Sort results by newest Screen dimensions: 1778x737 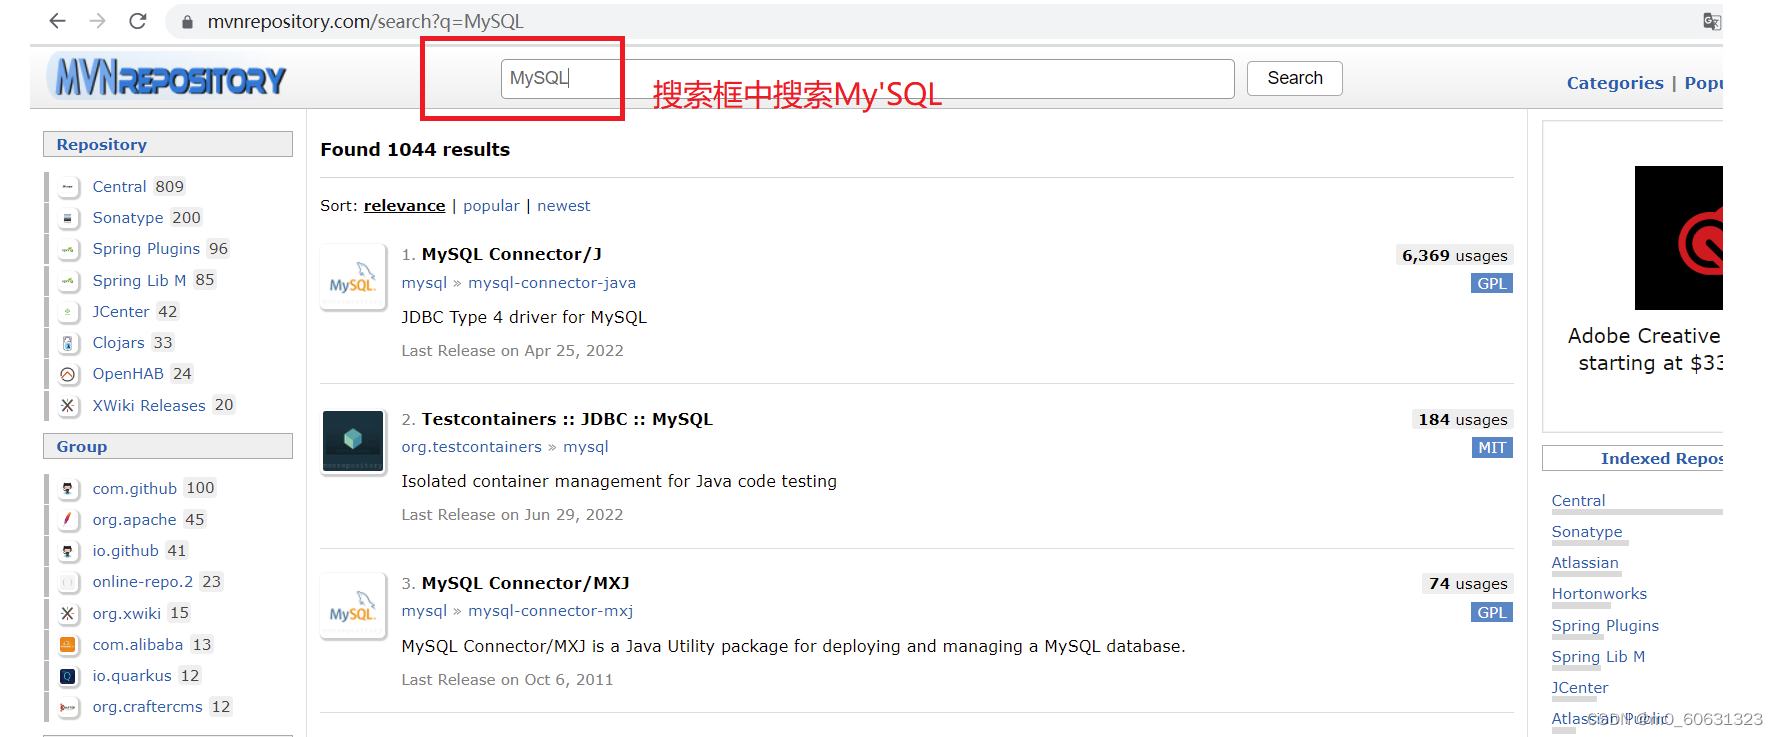[564, 206]
